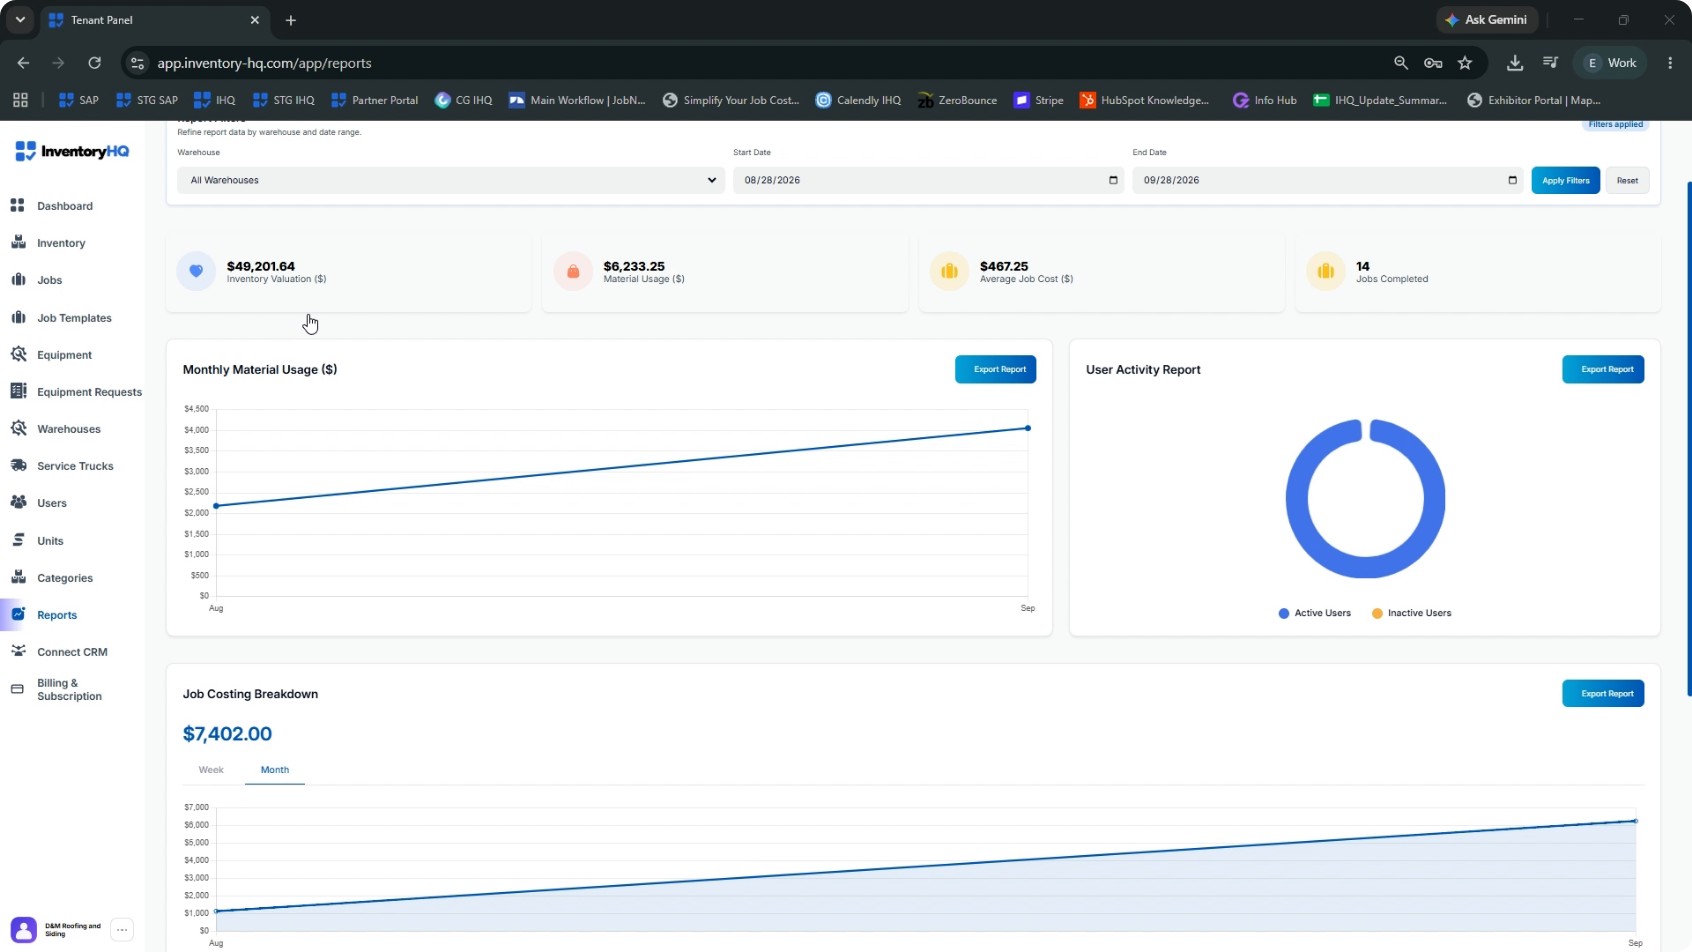Click the Start Date field 08/28/2026
1692x952 pixels.
click(x=928, y=180)
